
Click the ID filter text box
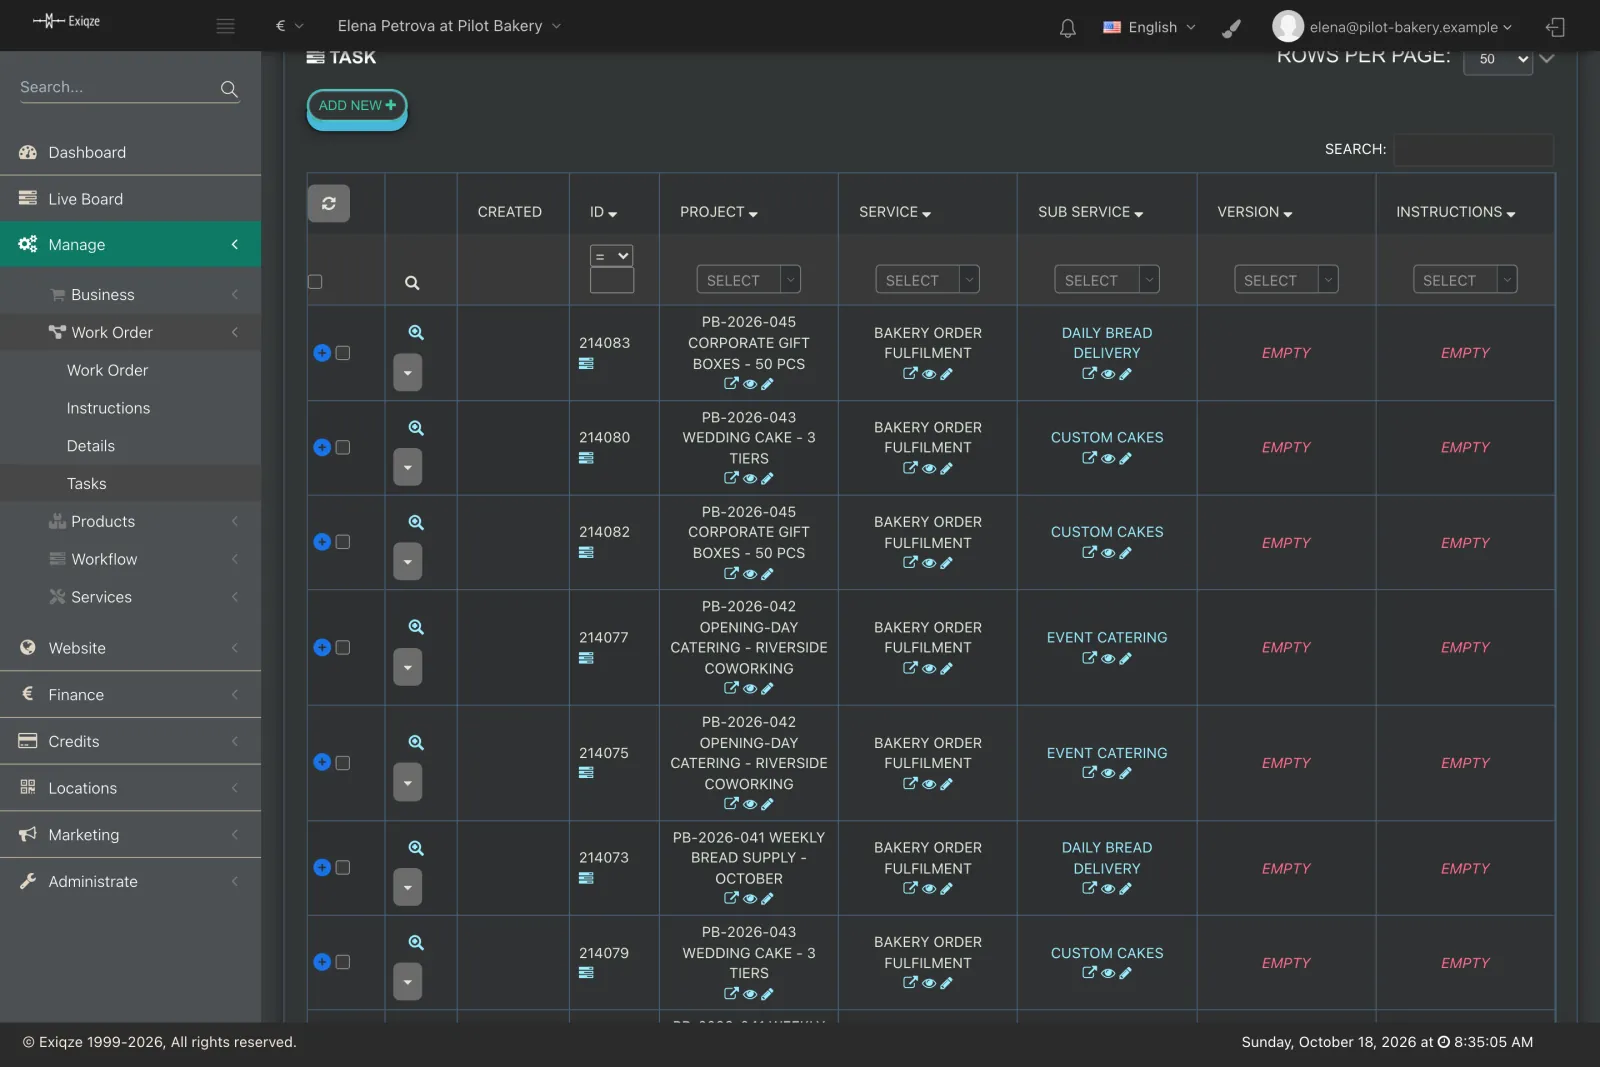click(x=611, y=281)
